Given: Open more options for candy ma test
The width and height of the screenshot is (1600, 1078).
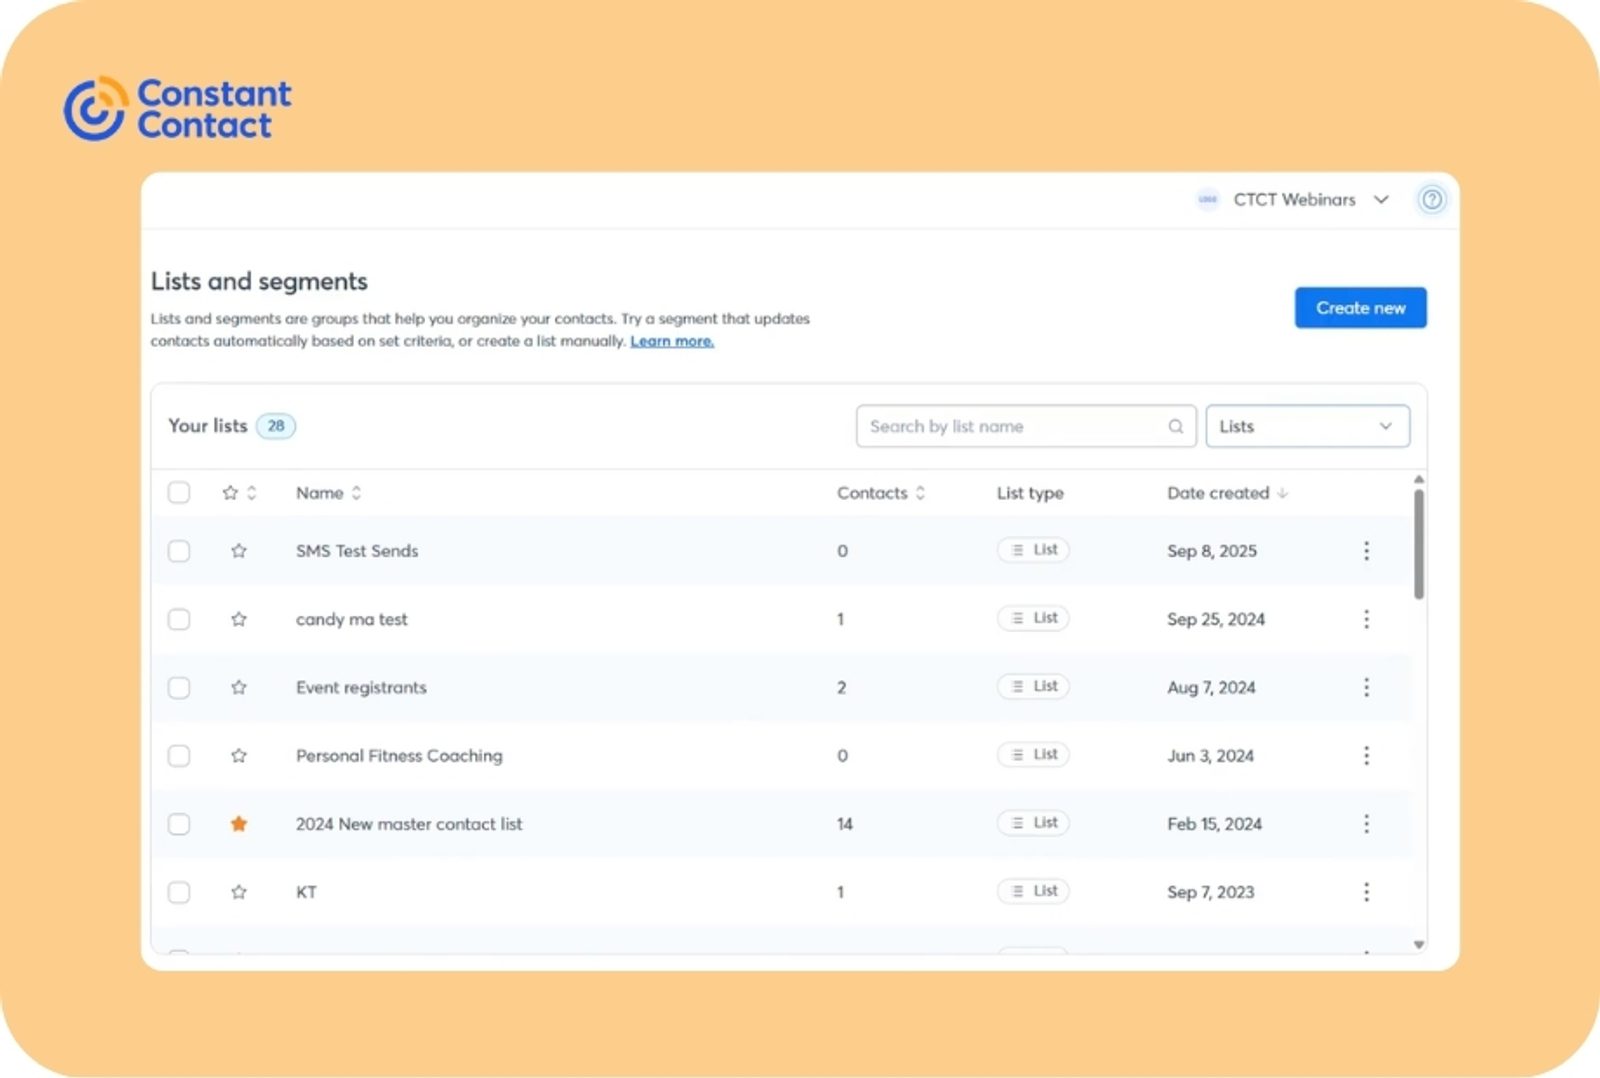Looking at the screenshot, I should point(1366,619).
